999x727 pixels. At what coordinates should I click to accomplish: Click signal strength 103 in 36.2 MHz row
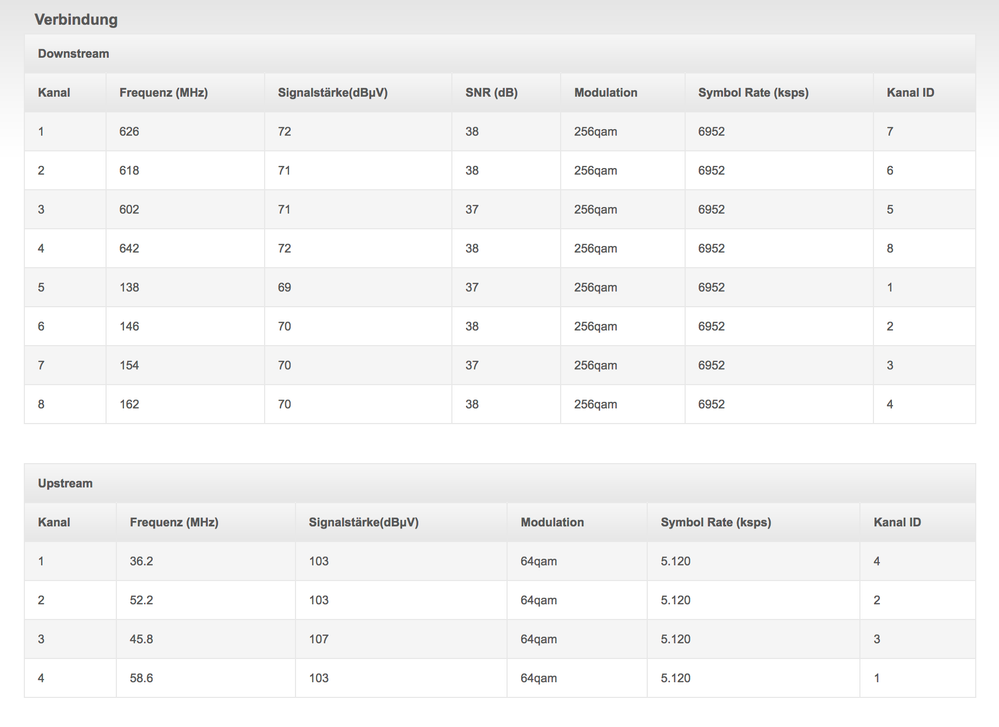coord(319,561)
